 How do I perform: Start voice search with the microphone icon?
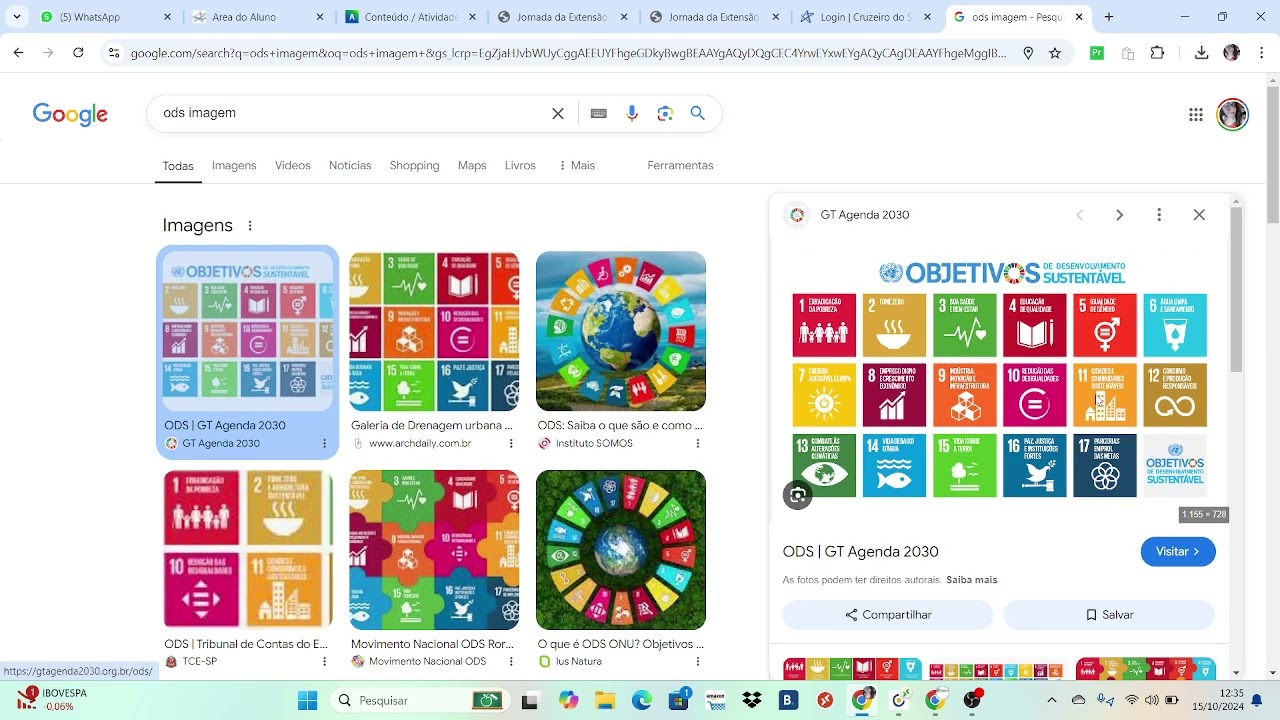click(x=632, y=113)
